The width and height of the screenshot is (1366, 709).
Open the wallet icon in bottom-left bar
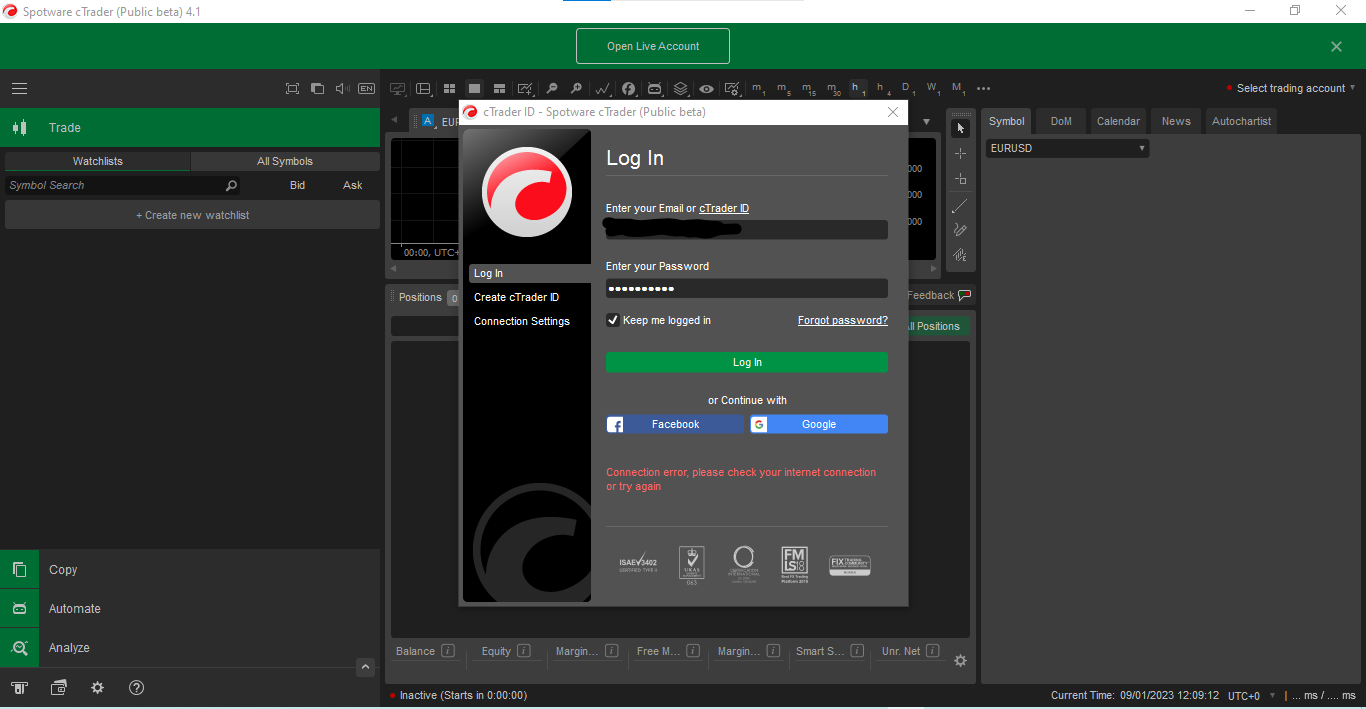tap(59, 688)
